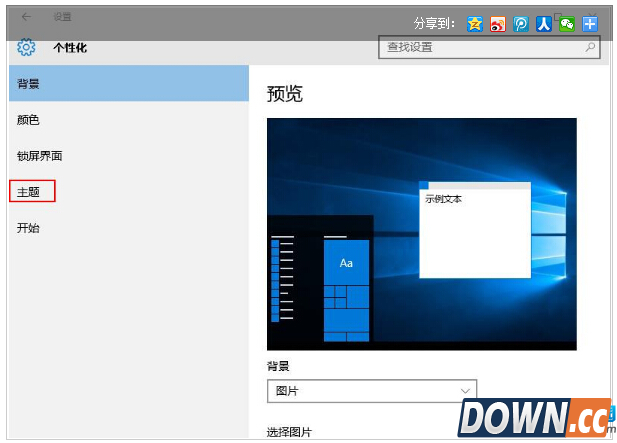This screenshot has height=443, width=617.
Task: Click the Aa tile in the preview
Action: click(346, 262)
